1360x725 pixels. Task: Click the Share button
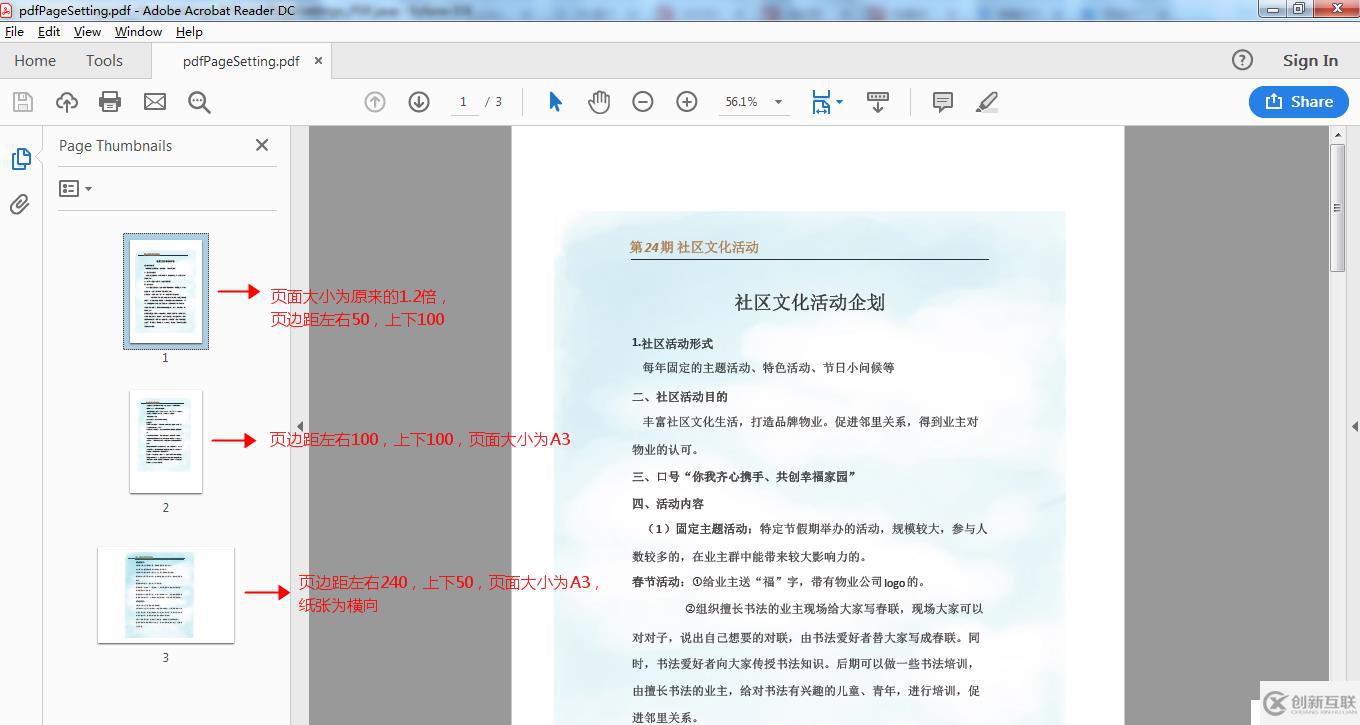click(1299, 101)
